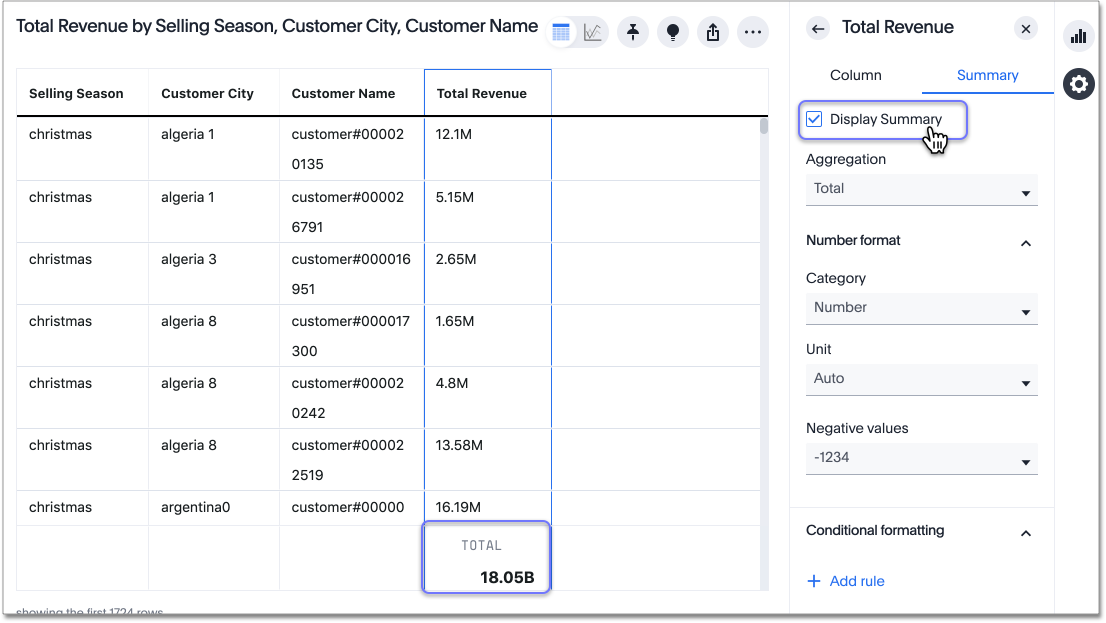Click the dark settings gear icon

click(1078, 84)
